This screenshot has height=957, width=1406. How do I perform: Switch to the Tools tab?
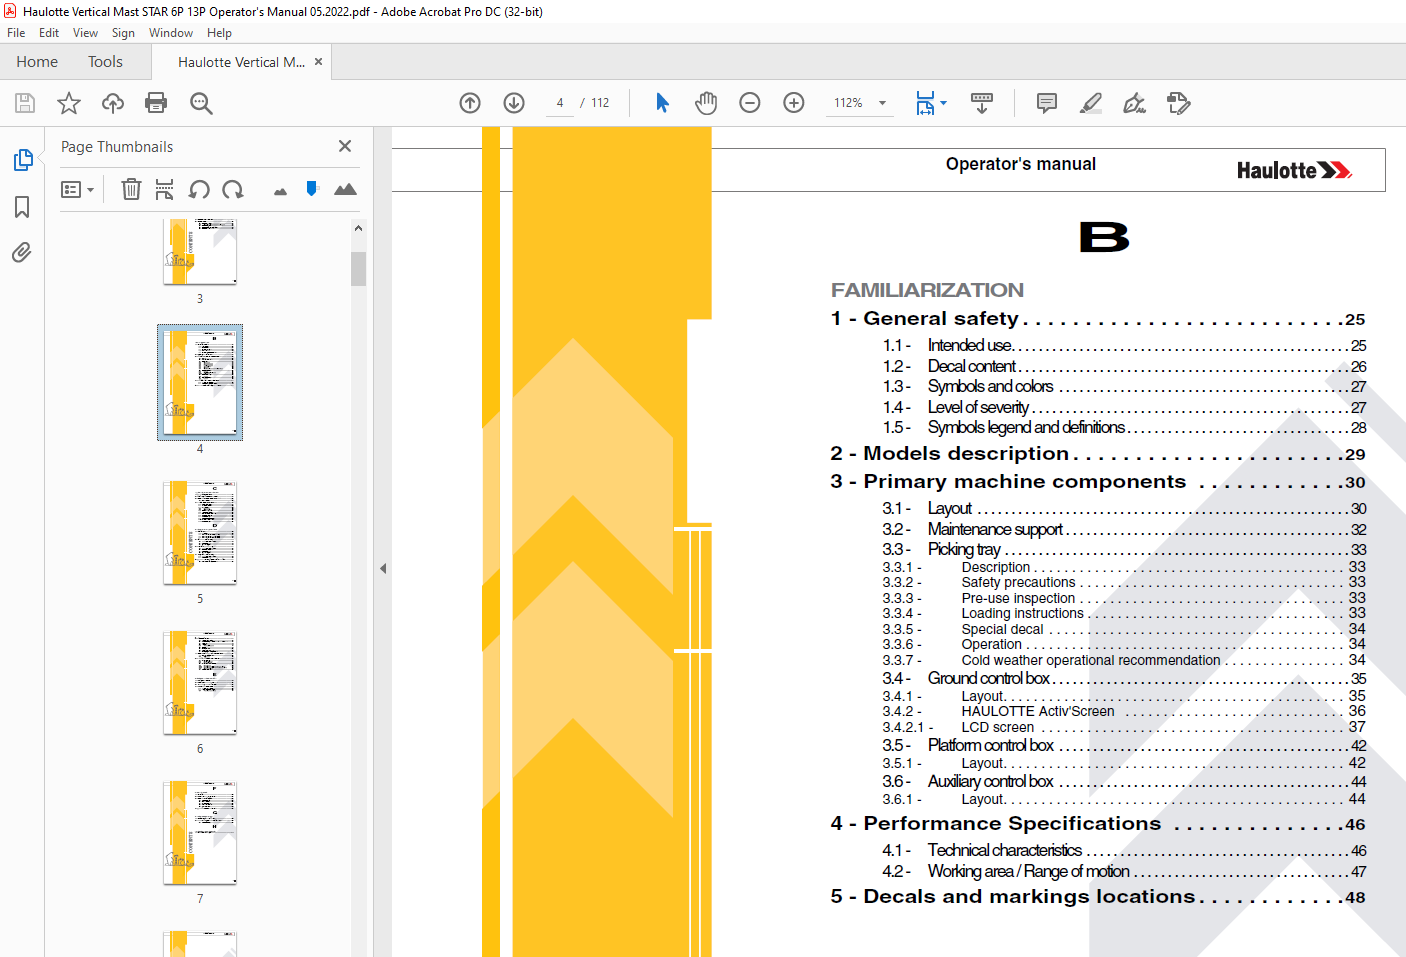pyautogui.click(x=105, y=62)
